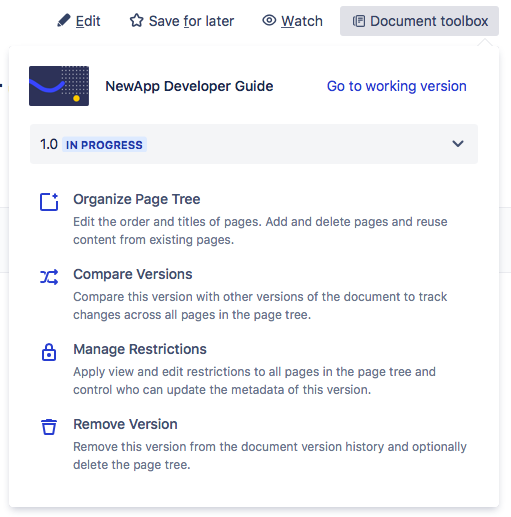Click the pencil Edit icon
The width and height of the screenshot is (511, 517).
[64, 21]
